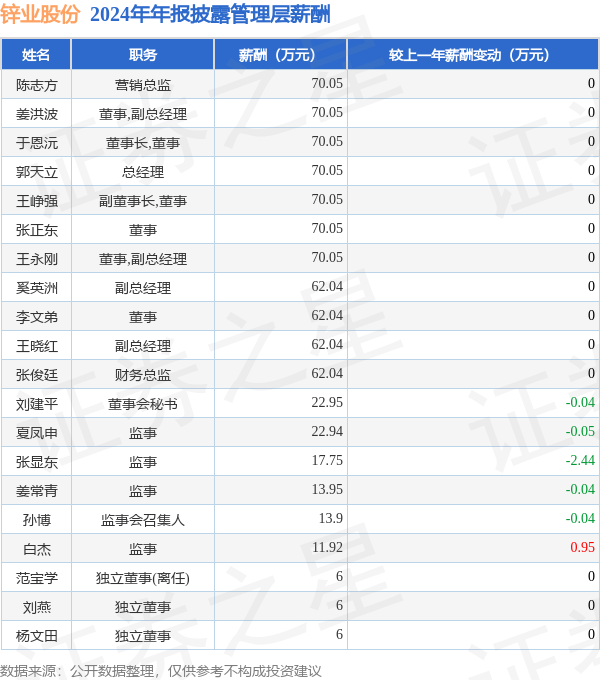The width and height of the screenshot is (600, 680).
Task: Select the name 于恩沅
Action: (37, 143)
